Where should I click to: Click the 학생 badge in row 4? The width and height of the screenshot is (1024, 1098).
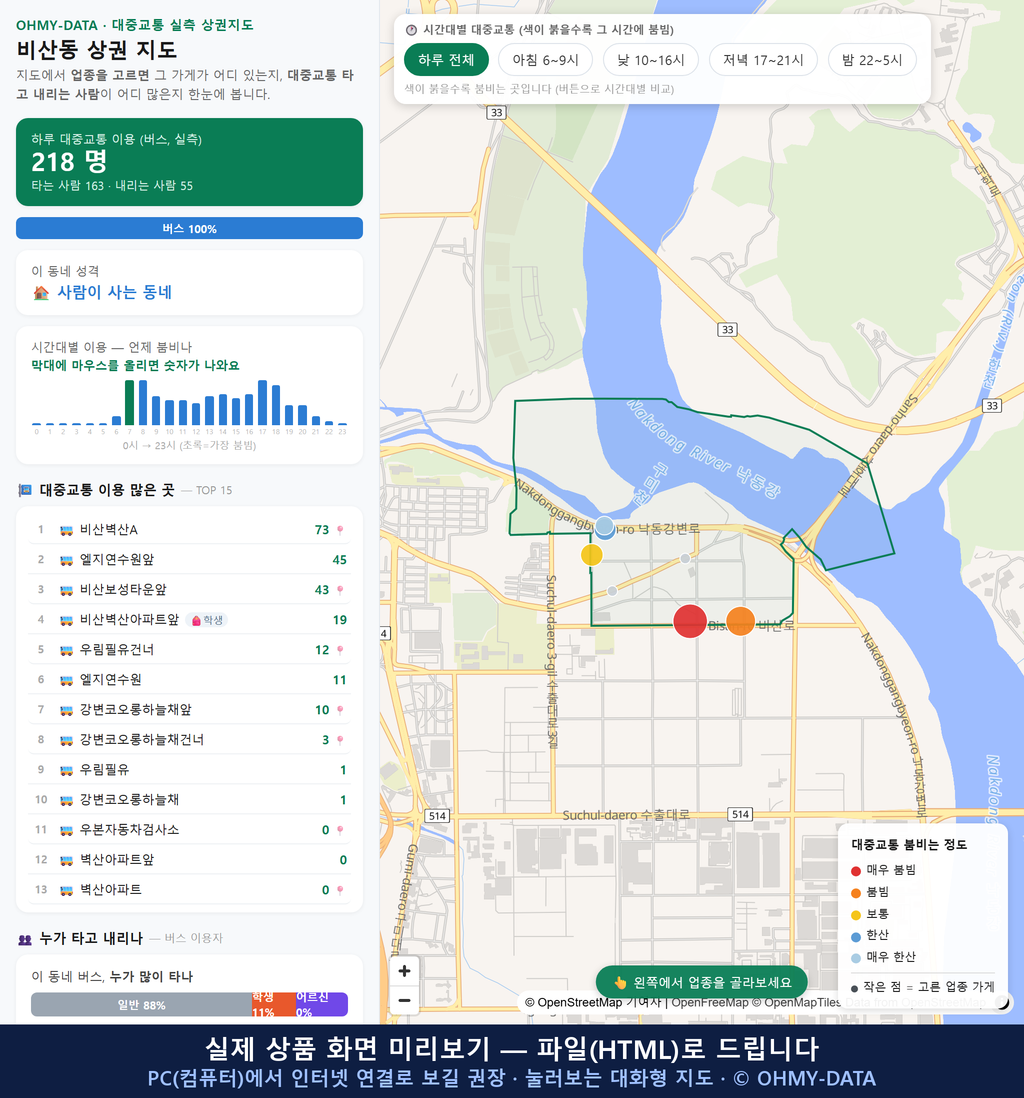(207, 620)
